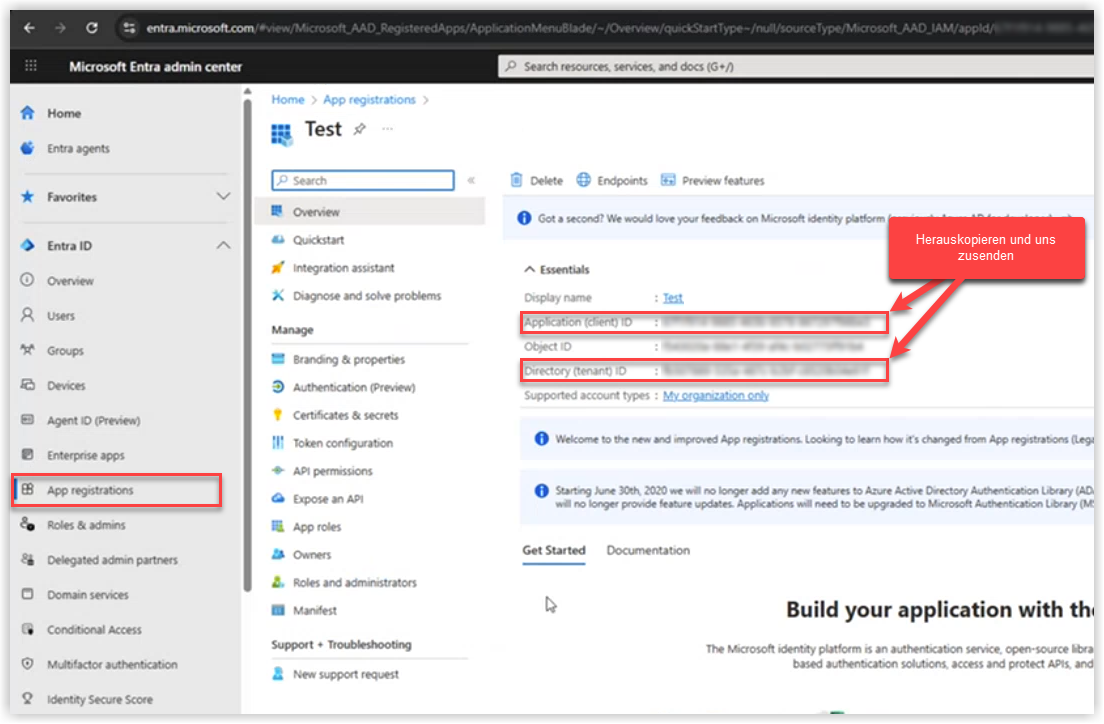Open the more options ellipsis beside Test
The width and height of the screenshot is (1104, 724).
click(388, 129)
